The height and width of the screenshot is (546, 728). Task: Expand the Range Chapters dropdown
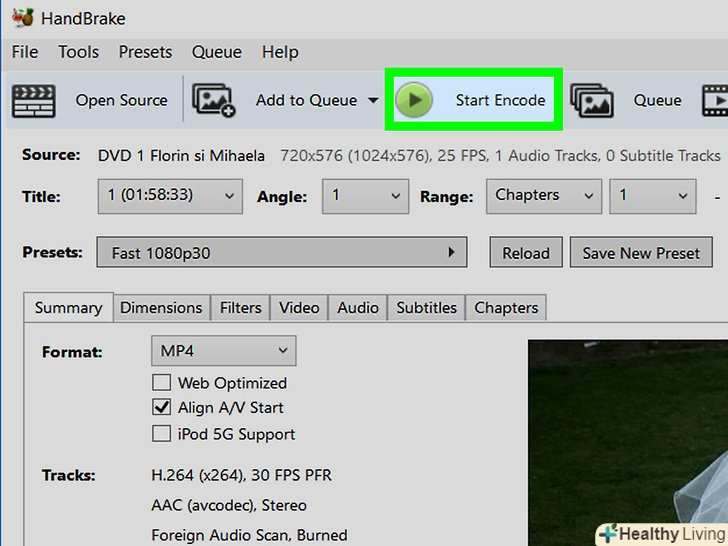544,196
